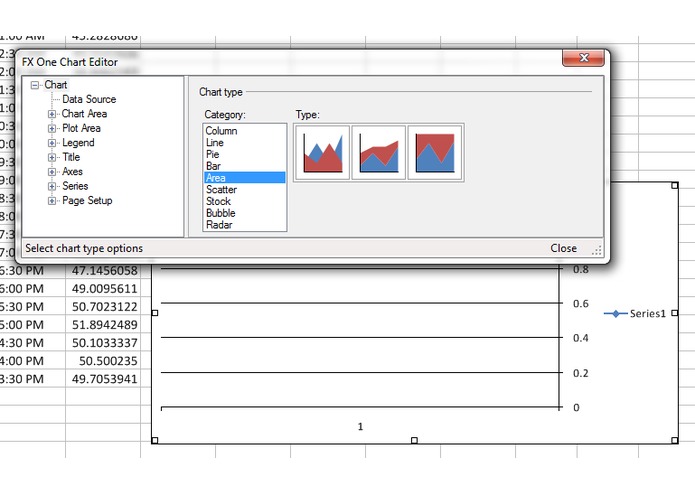This screenshot has width=695, height=494.
Task: Click the 0.6 axis label on chart
Action: [x=581, y=304]
